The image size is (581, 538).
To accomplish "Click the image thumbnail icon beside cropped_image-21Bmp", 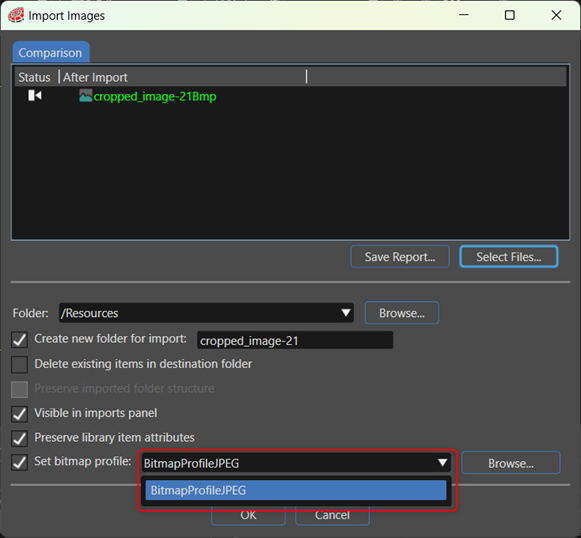I will coord(86,96).
